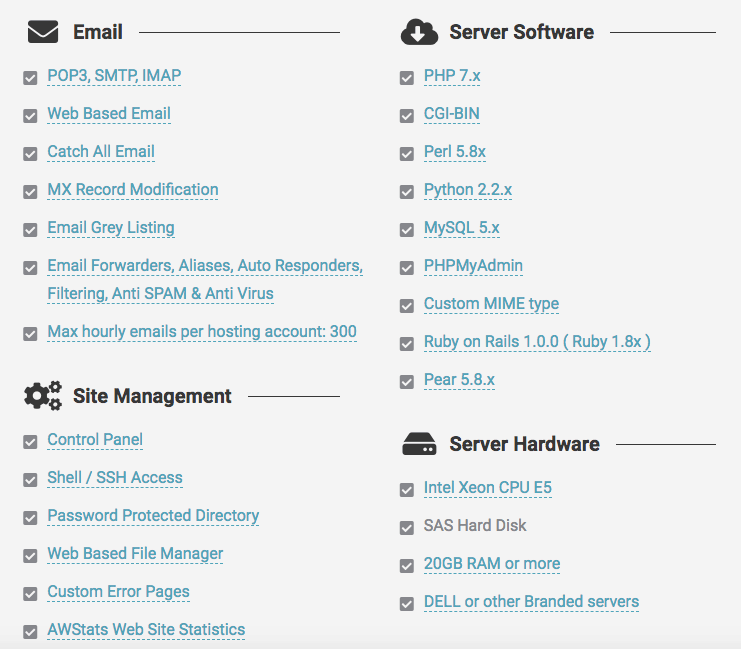741x649 pixels.
Task: Open the Web Based File Manager link
Action: point(135,554)
